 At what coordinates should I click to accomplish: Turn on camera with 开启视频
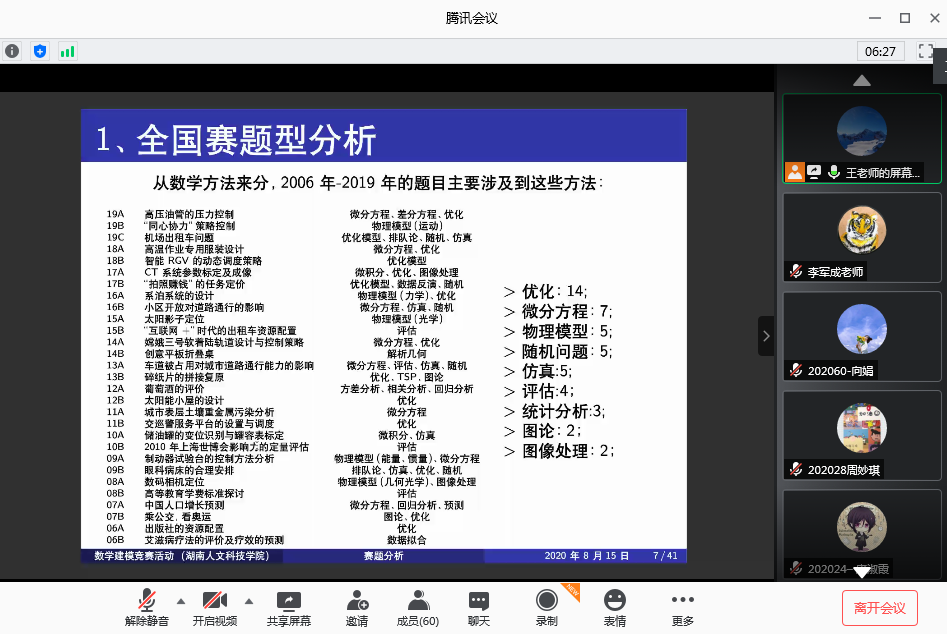pyautogui.click(x=215, y=607)
